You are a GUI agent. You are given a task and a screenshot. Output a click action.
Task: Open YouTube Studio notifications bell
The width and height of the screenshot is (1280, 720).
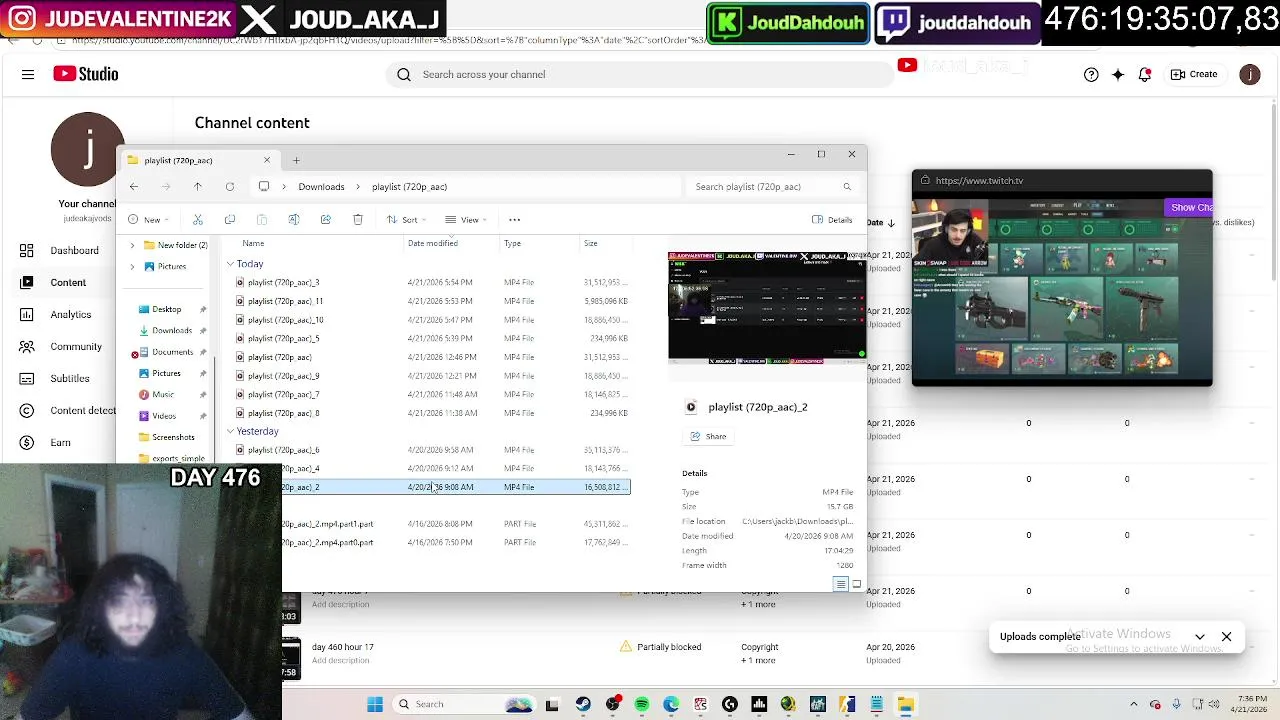click(x=1144, y=74)
